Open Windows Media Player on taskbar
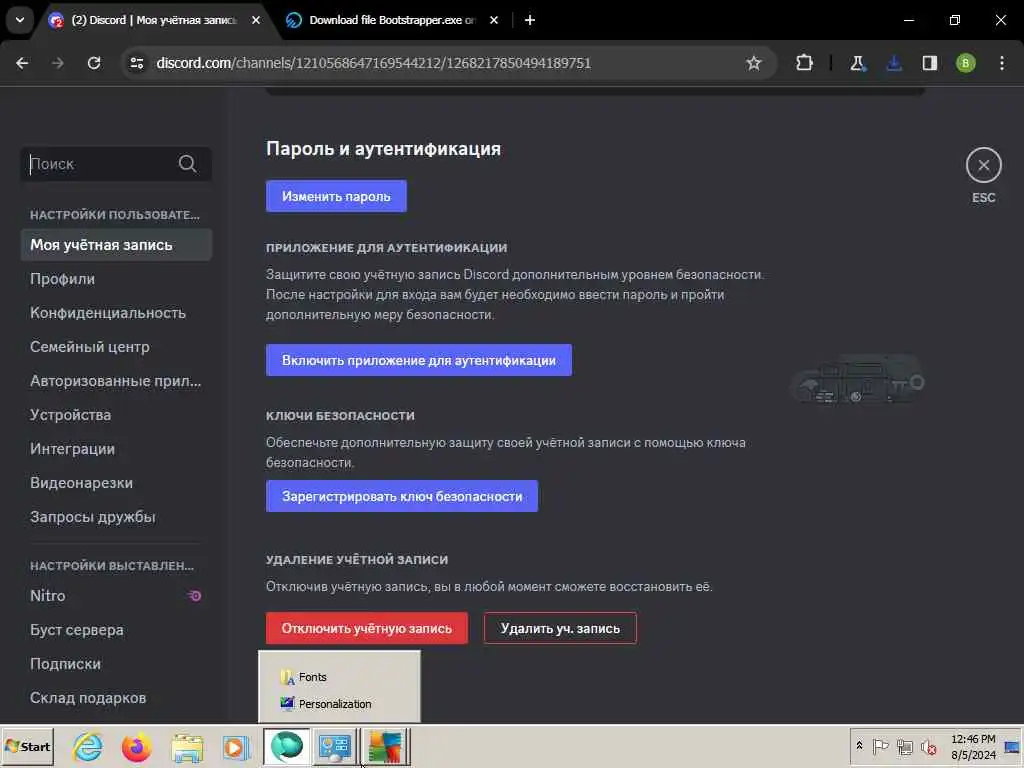 click(236, 747)
